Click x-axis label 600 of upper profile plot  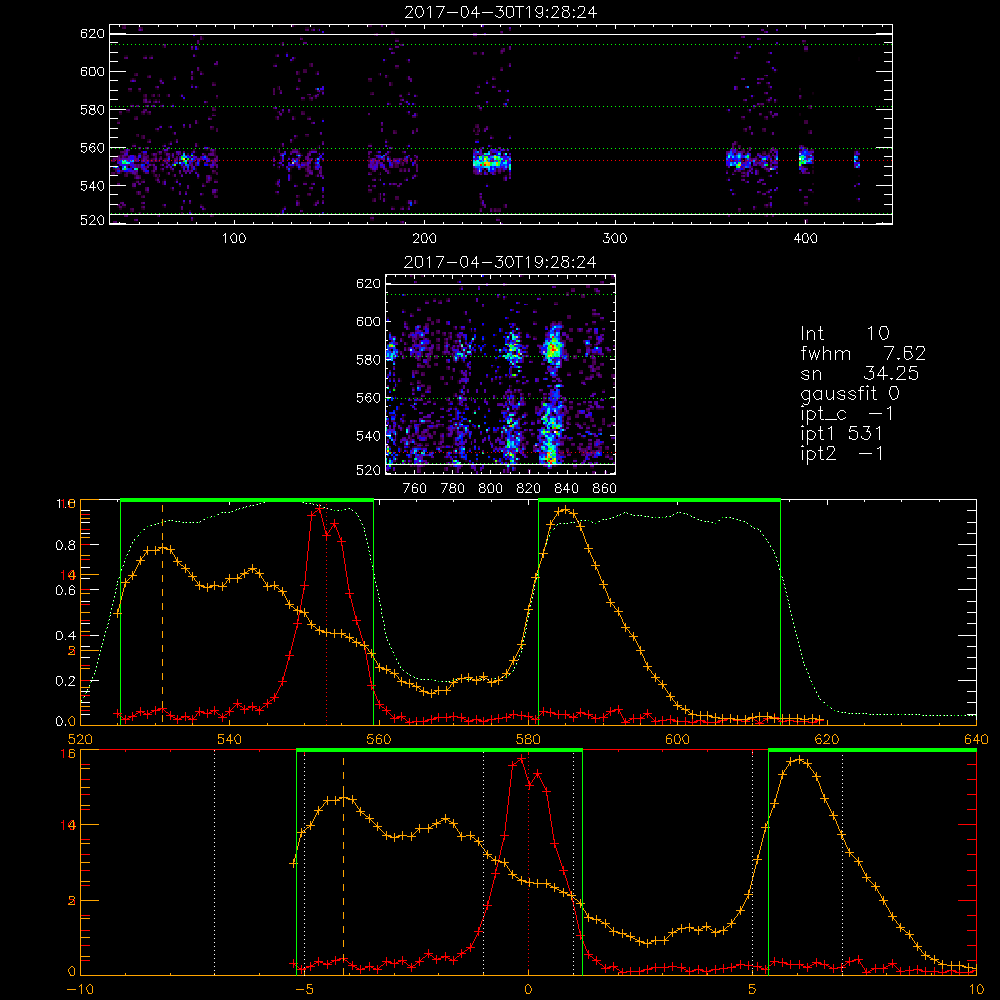(x=677, y=739)
